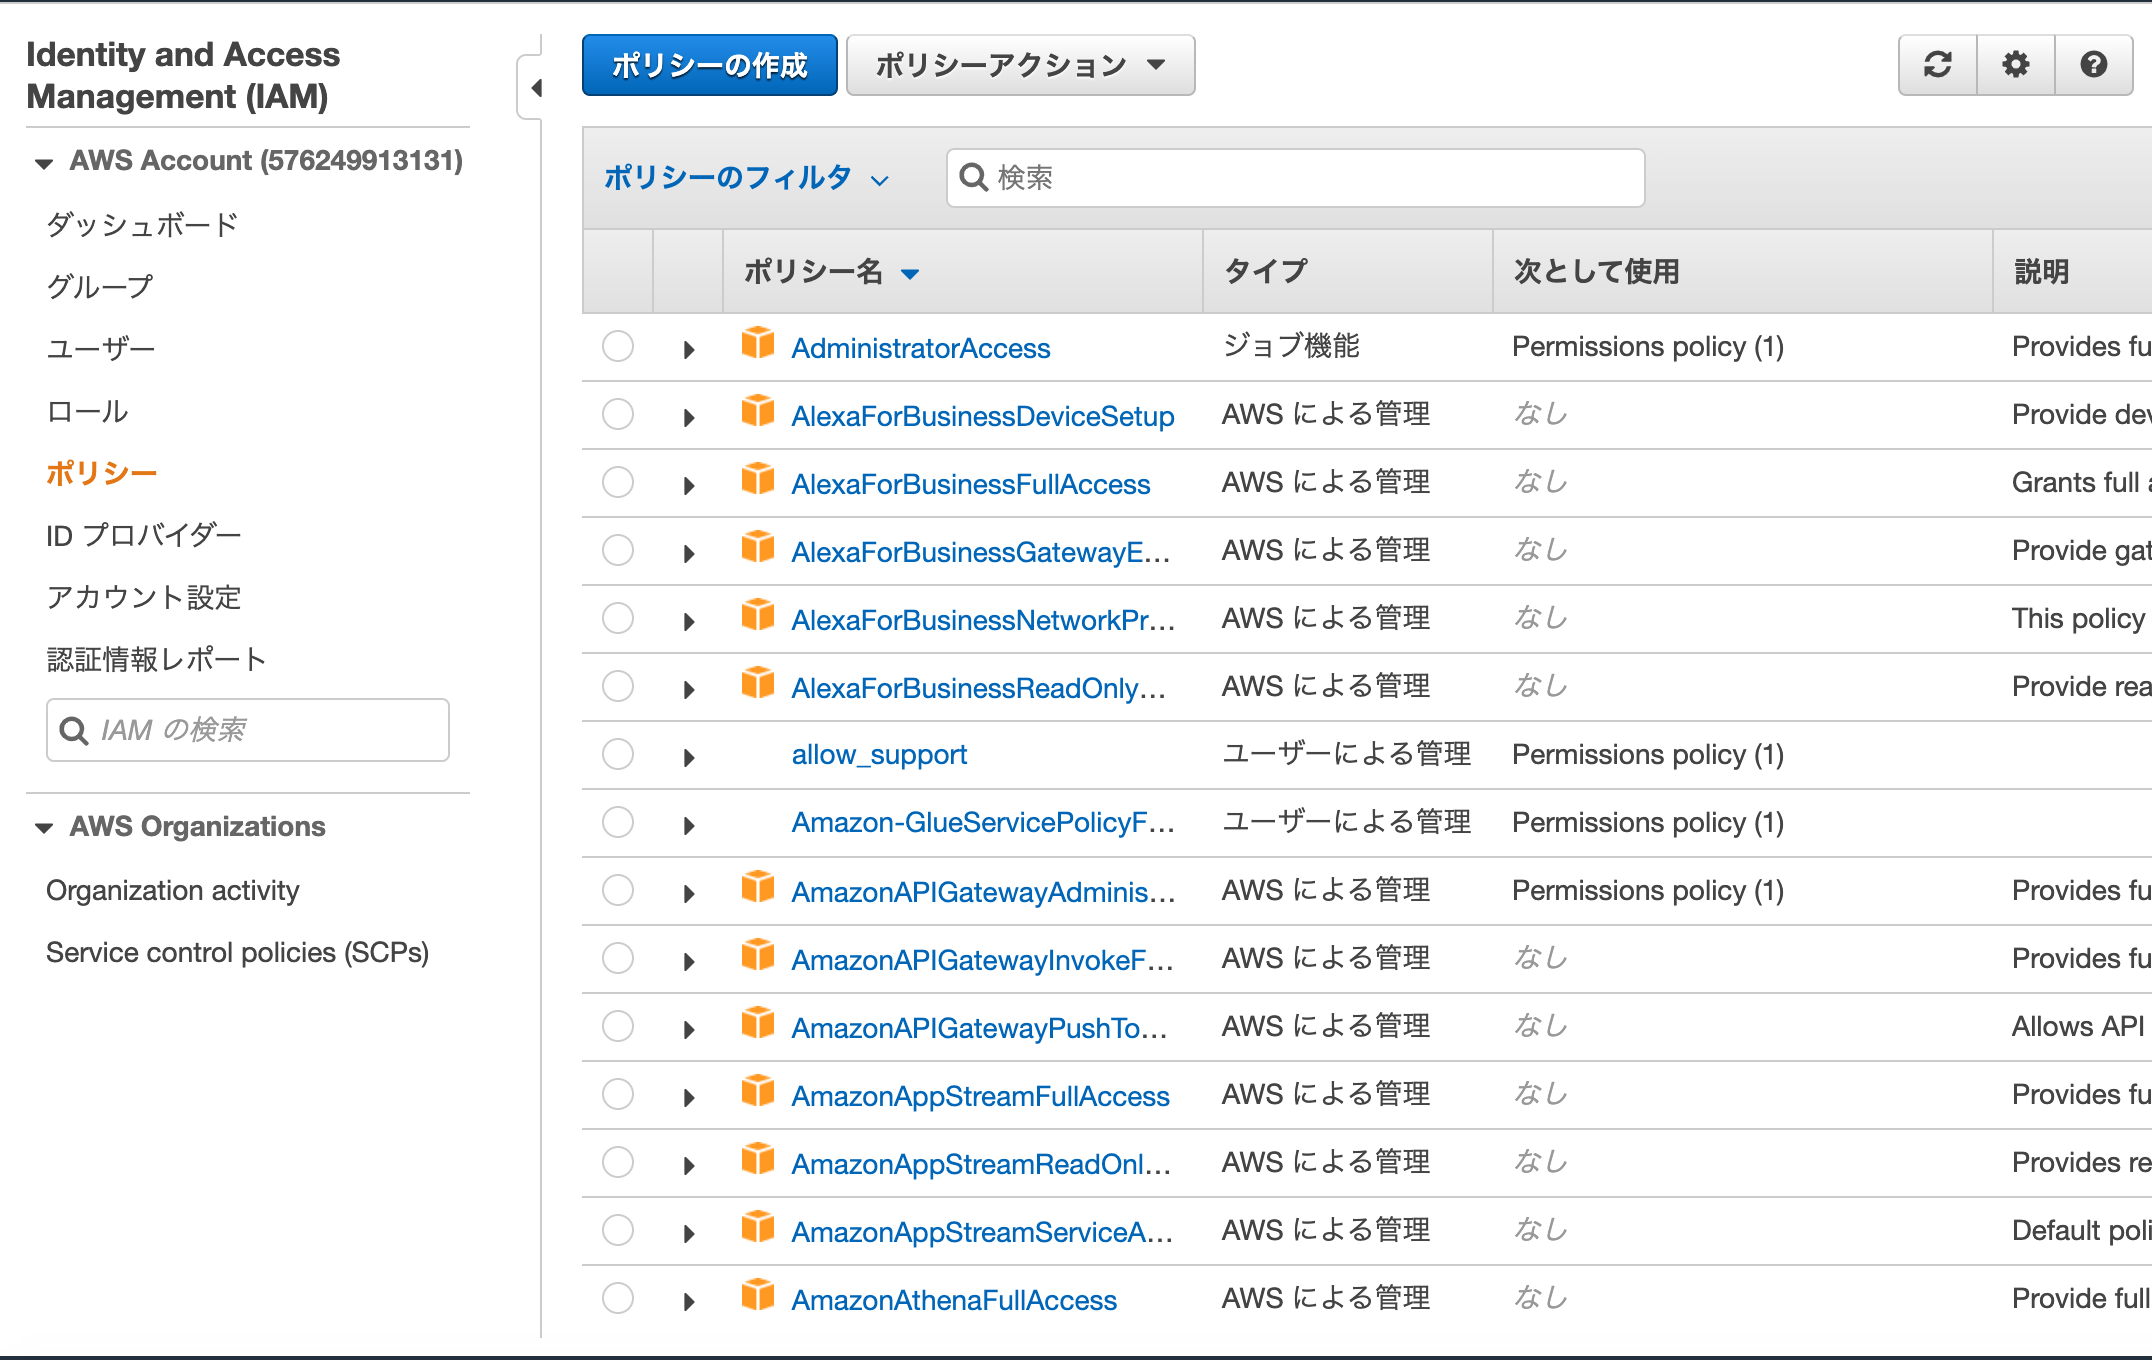The image size is (2152, 1360).
Task: Expand the AmazonAppStreamServiceA… row details
Action: coord(689,1234)
